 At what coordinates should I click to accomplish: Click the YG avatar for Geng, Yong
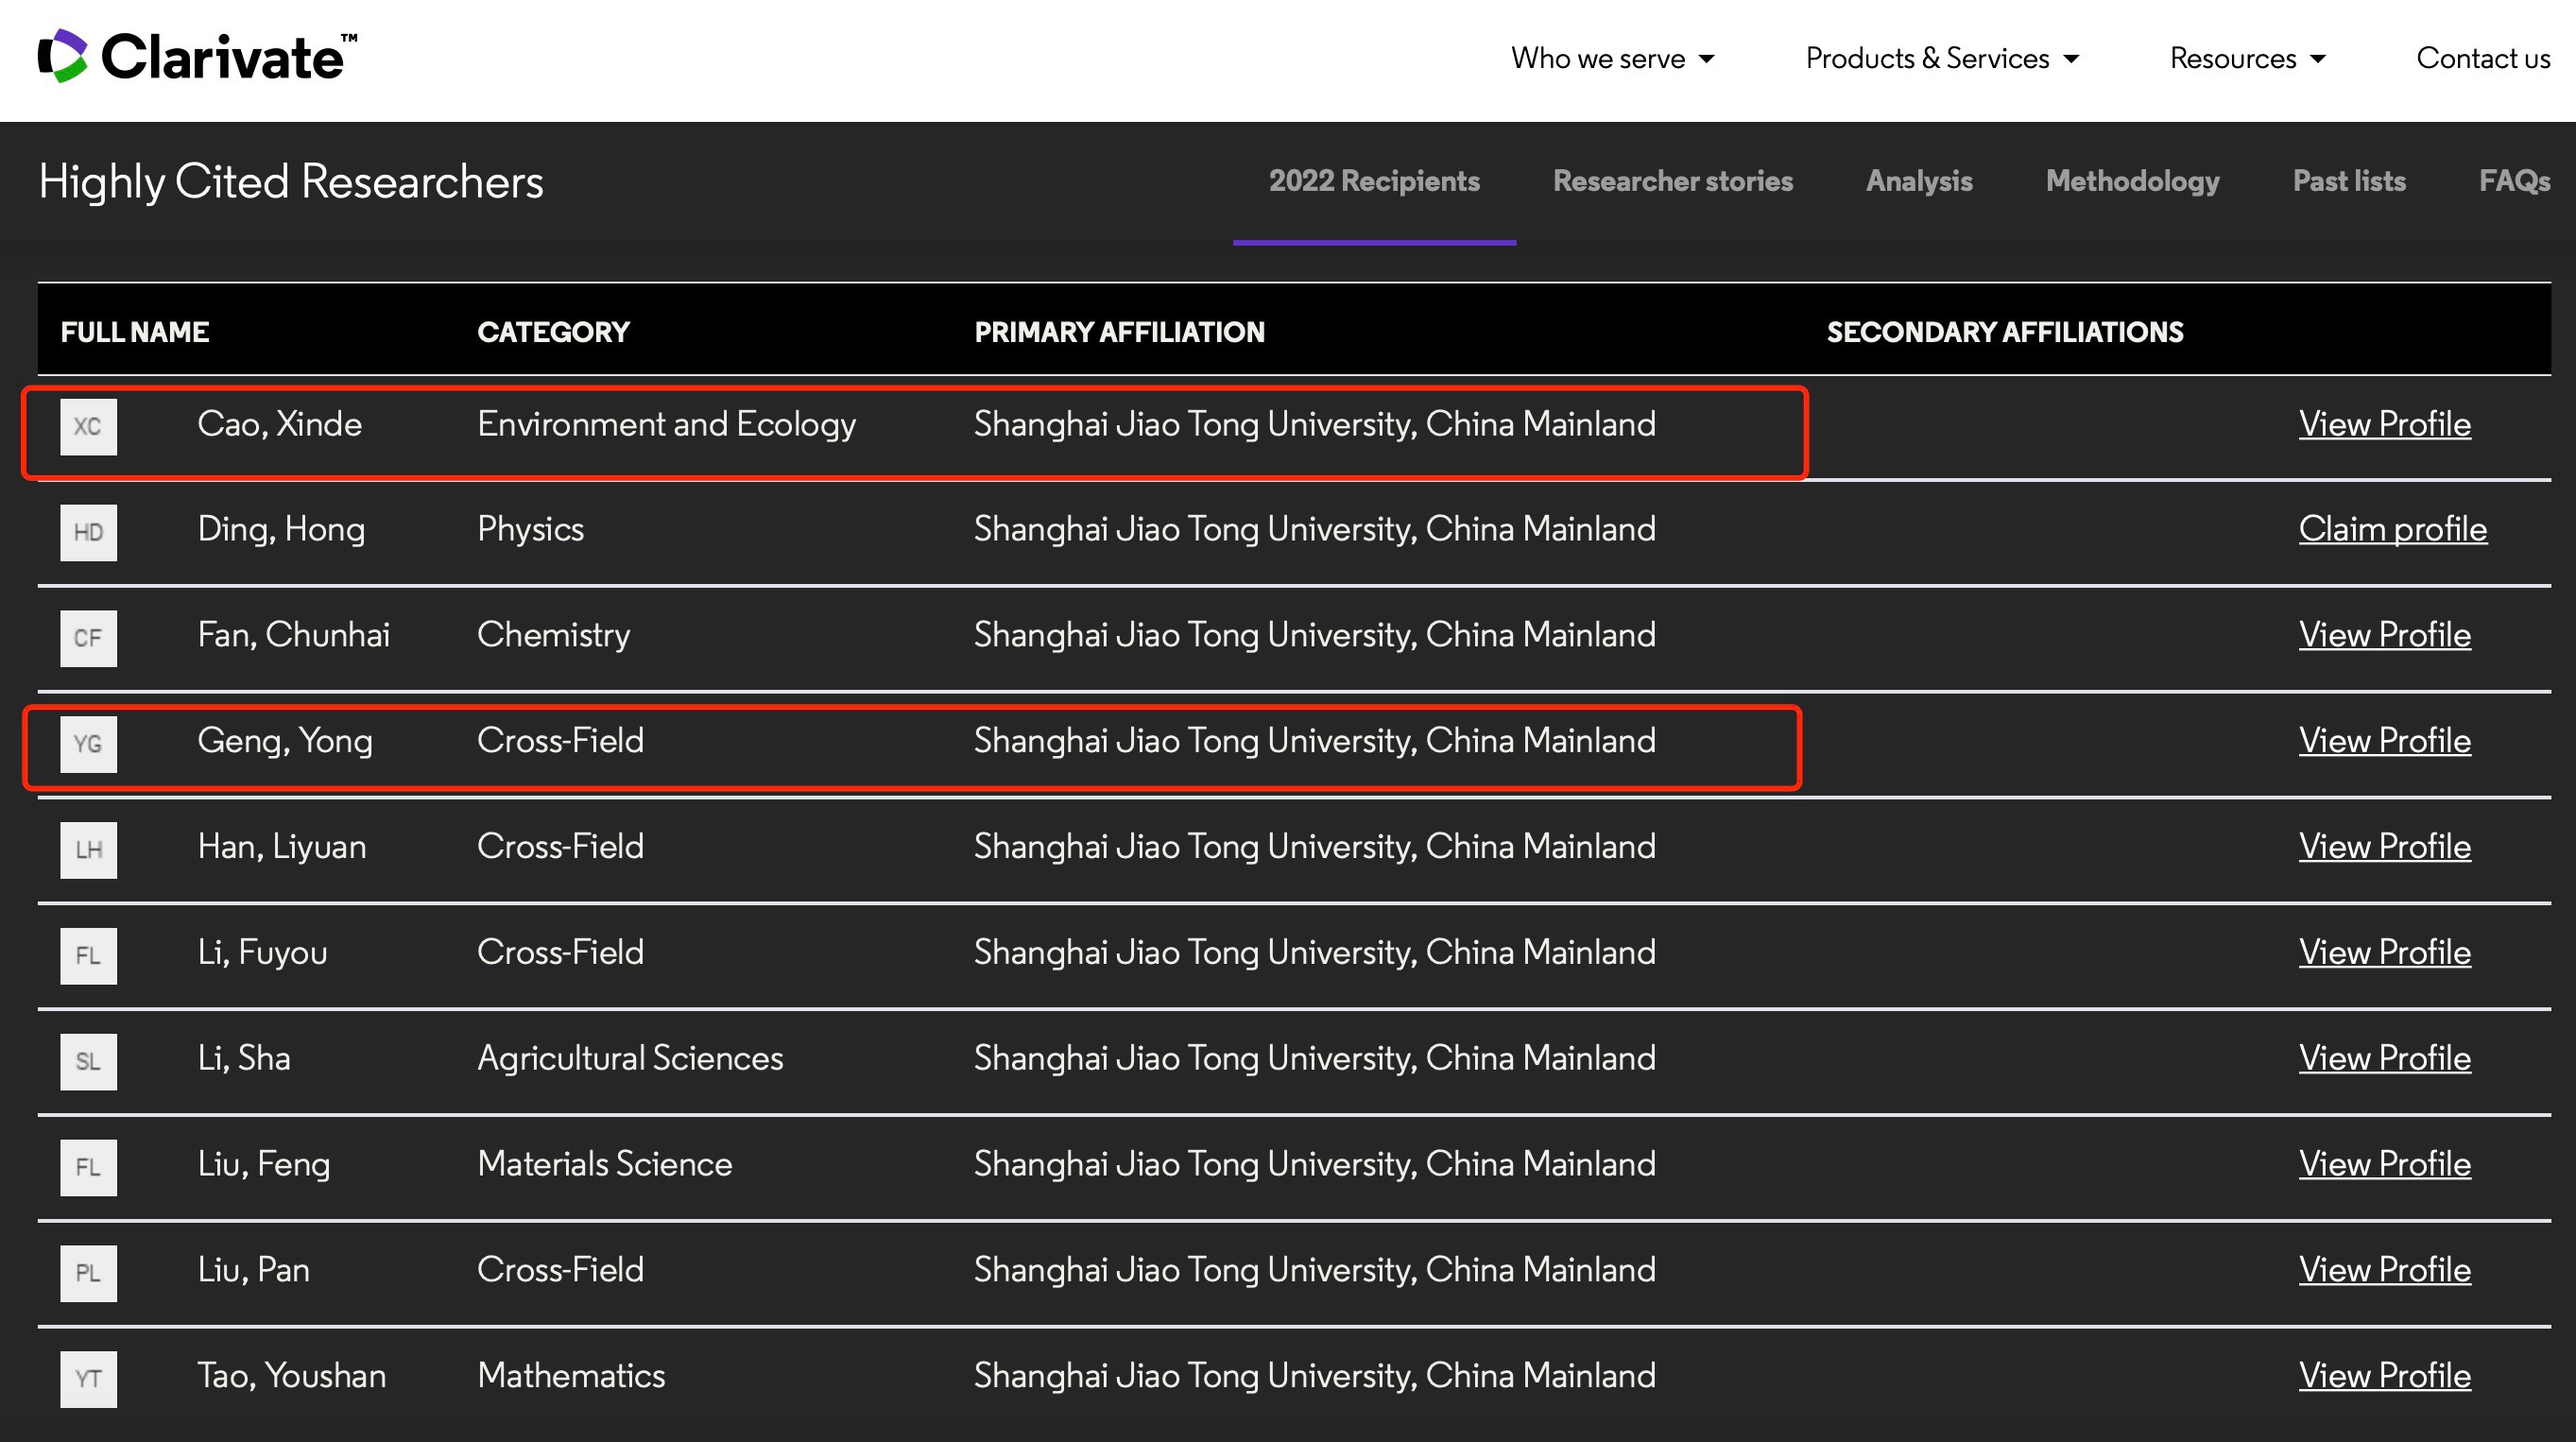[88, 744]
